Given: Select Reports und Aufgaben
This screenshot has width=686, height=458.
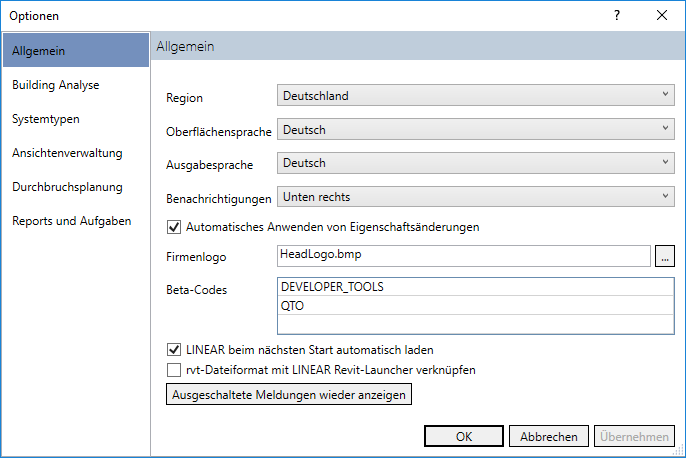Looking at the screenshot, I should [76, 221].
